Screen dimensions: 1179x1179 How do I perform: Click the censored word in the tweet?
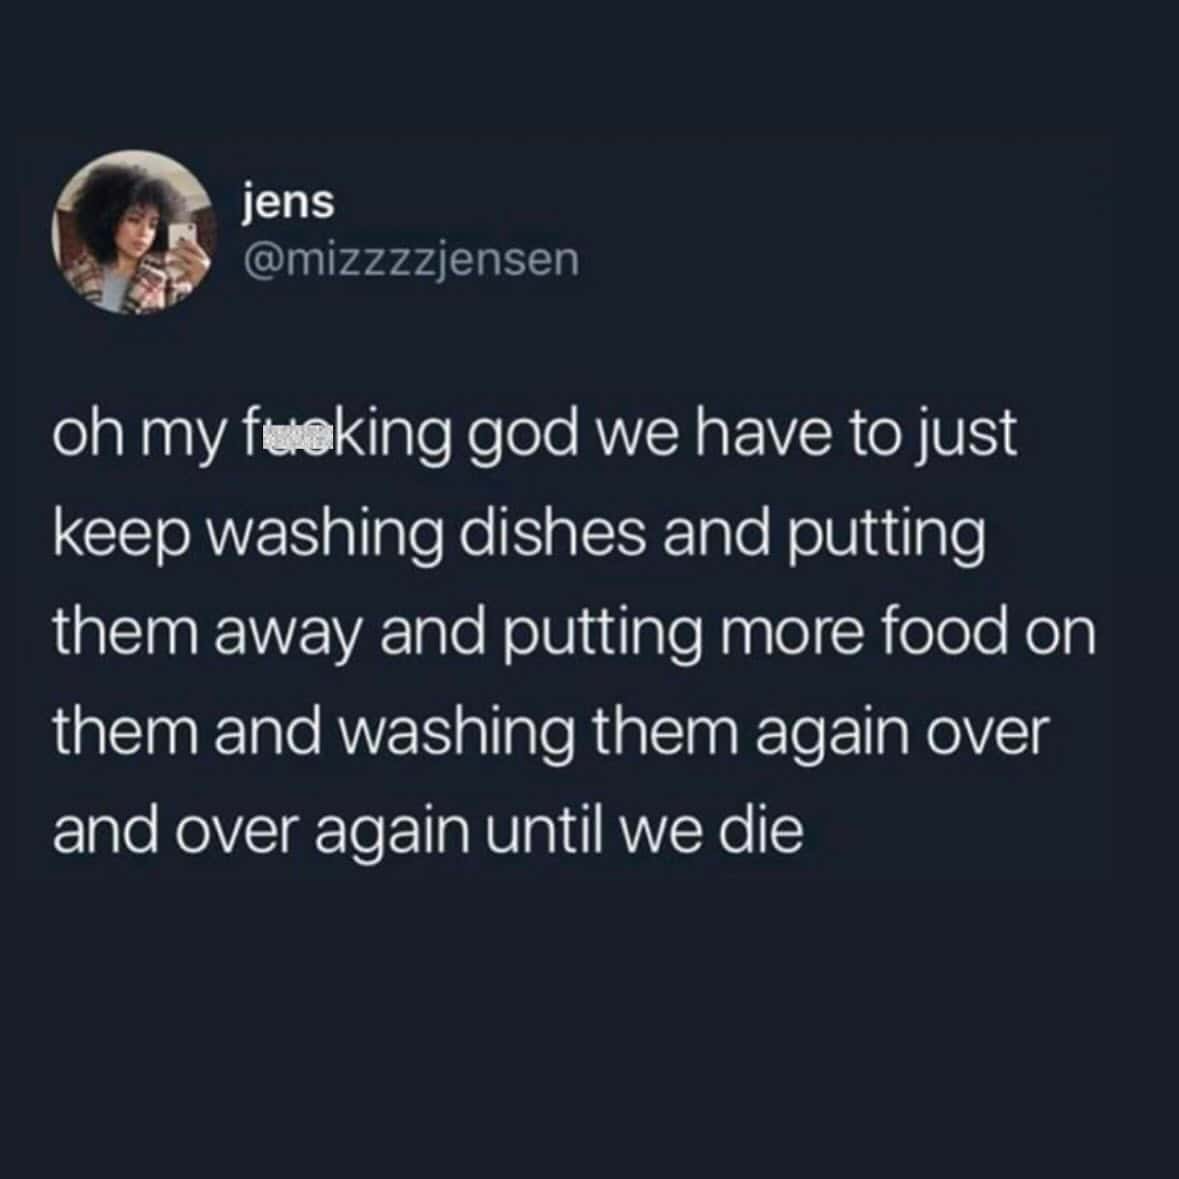click(x=290, y=434)
